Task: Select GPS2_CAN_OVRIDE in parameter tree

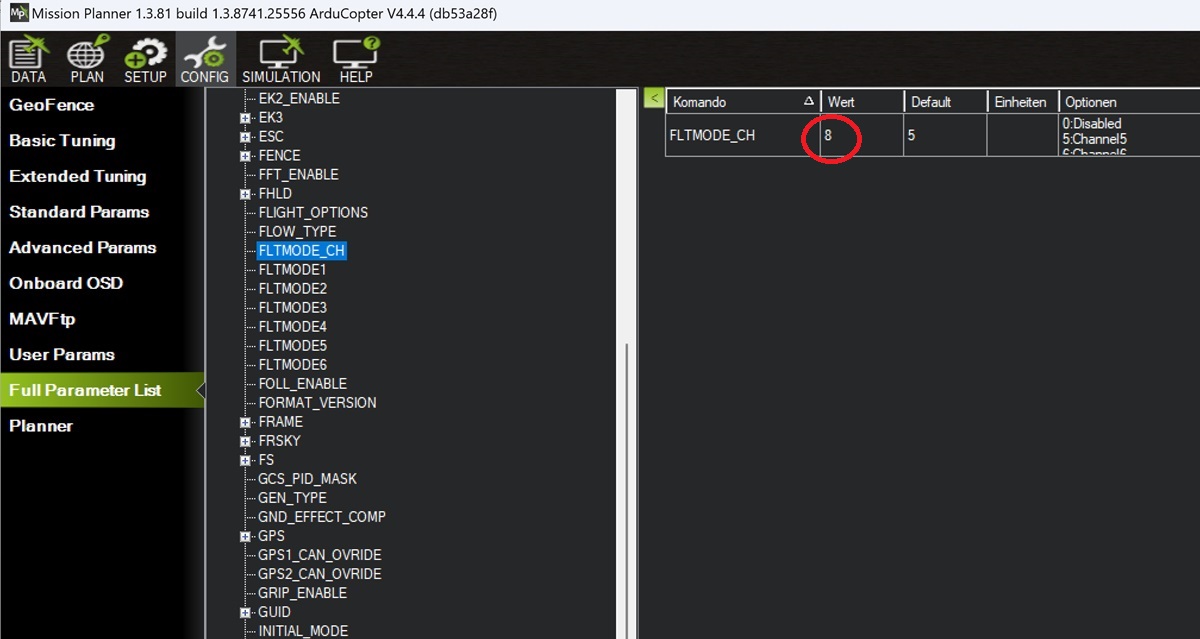Action: pyautogui.click(x=319, y=574)
